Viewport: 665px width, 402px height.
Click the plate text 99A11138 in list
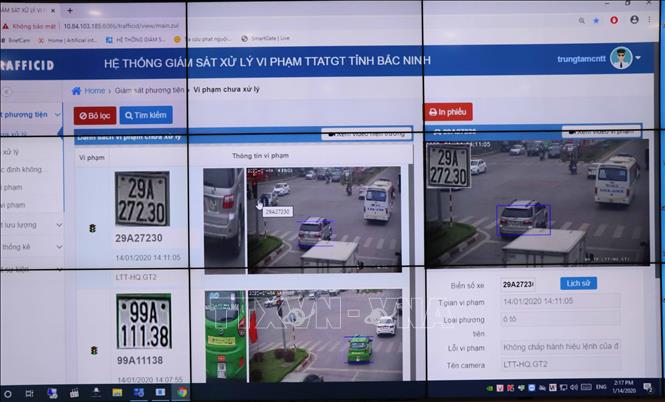[140, 360]
